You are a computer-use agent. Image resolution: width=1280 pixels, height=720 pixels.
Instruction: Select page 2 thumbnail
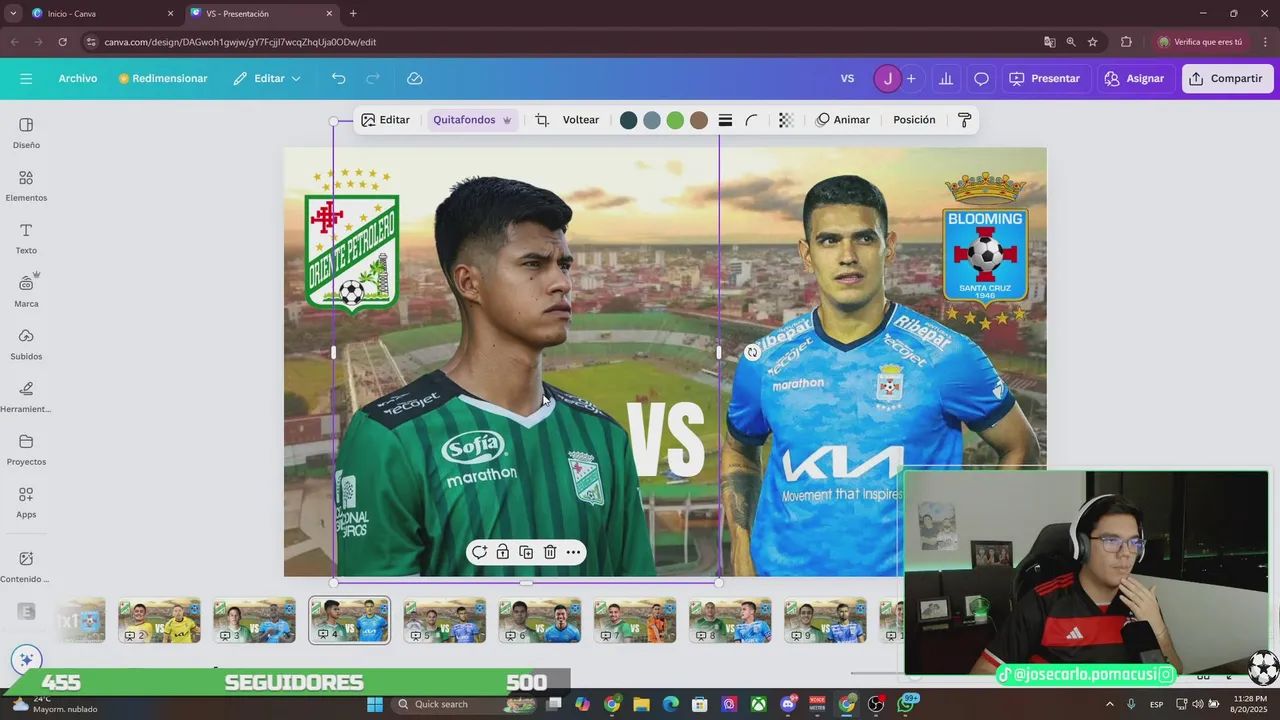point(160,621)
